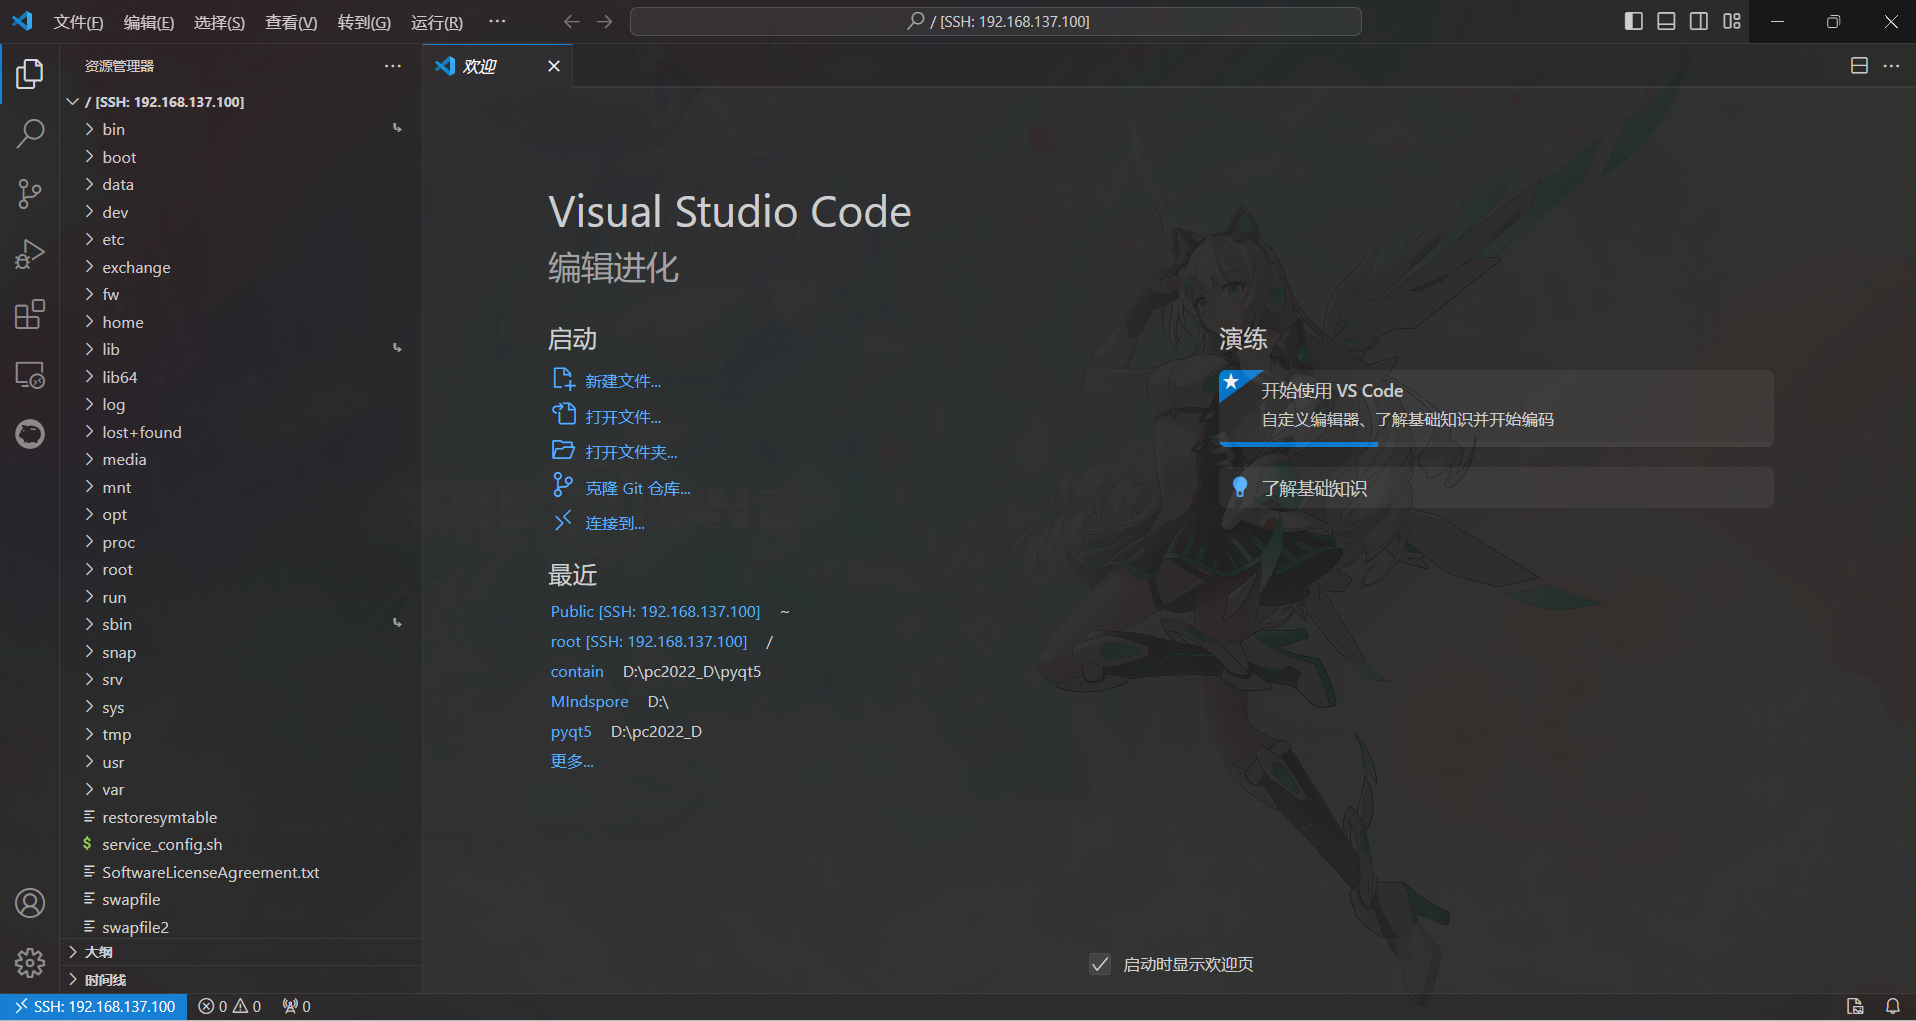The image size is (1916, 1021).
Task: Open the Remote Explorer view
Action: point(30,375)
